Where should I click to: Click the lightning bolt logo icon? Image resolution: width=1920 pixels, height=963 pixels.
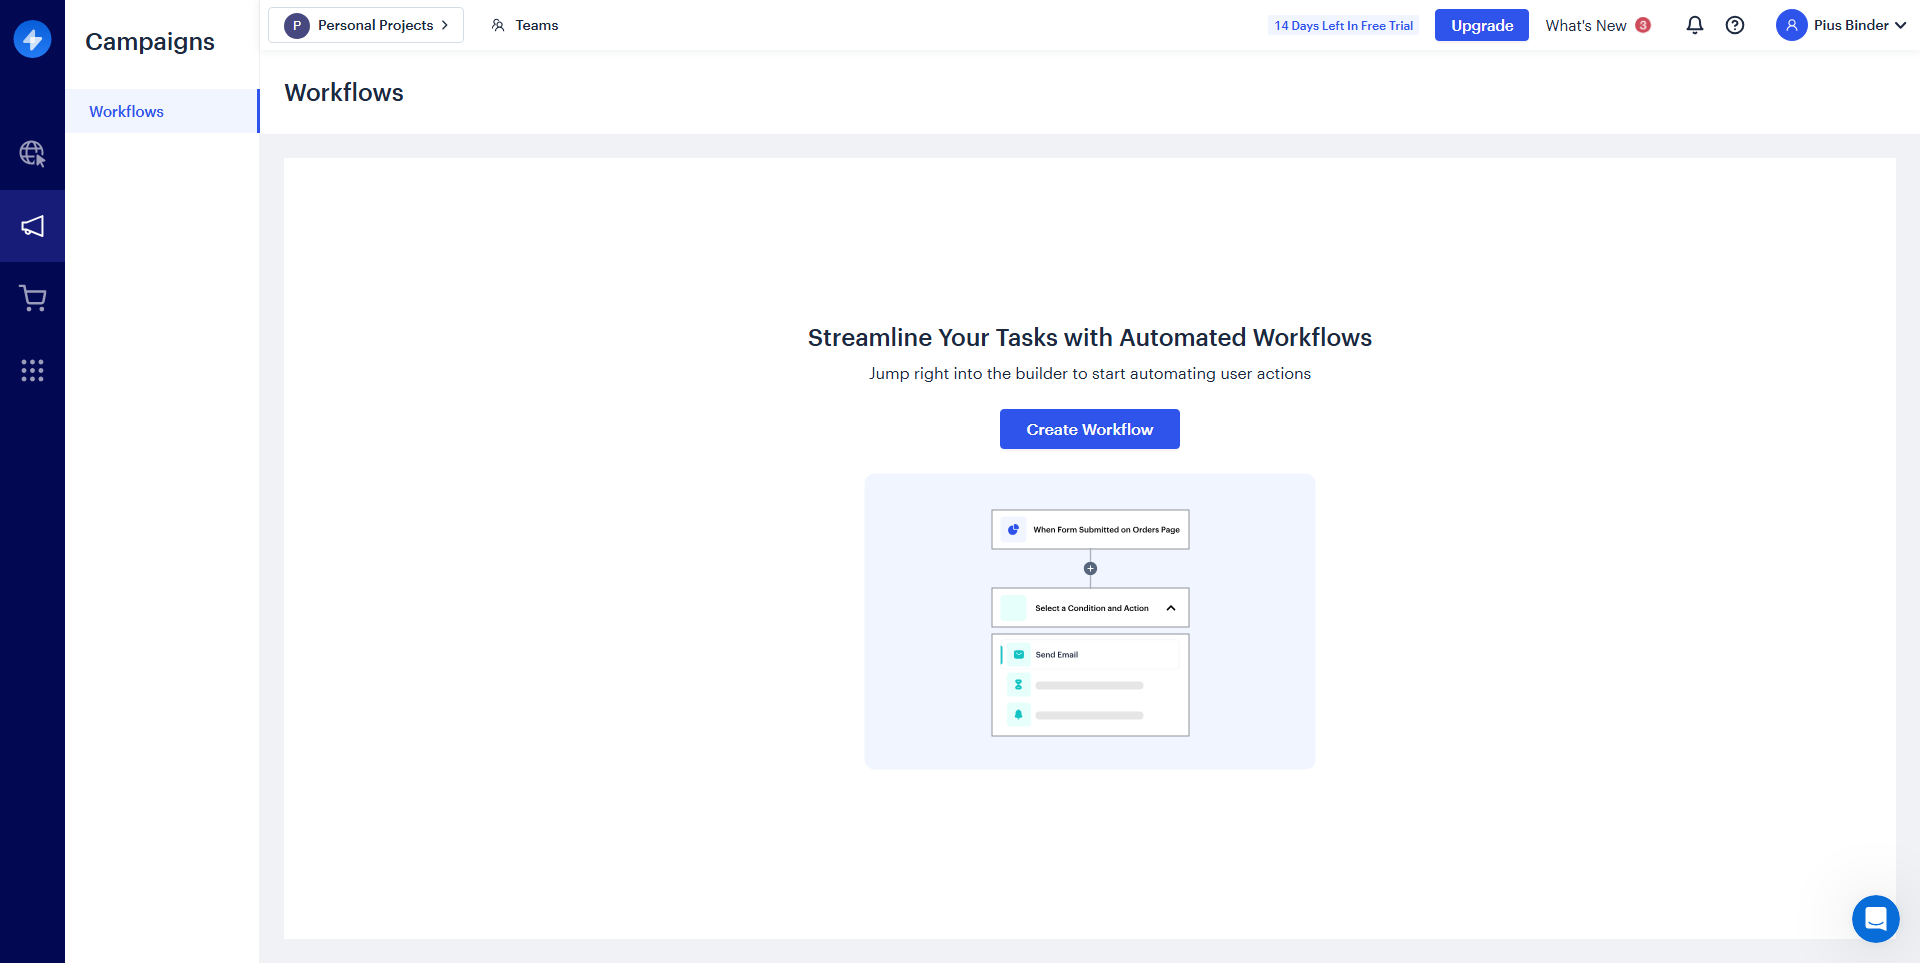[32, 39]
